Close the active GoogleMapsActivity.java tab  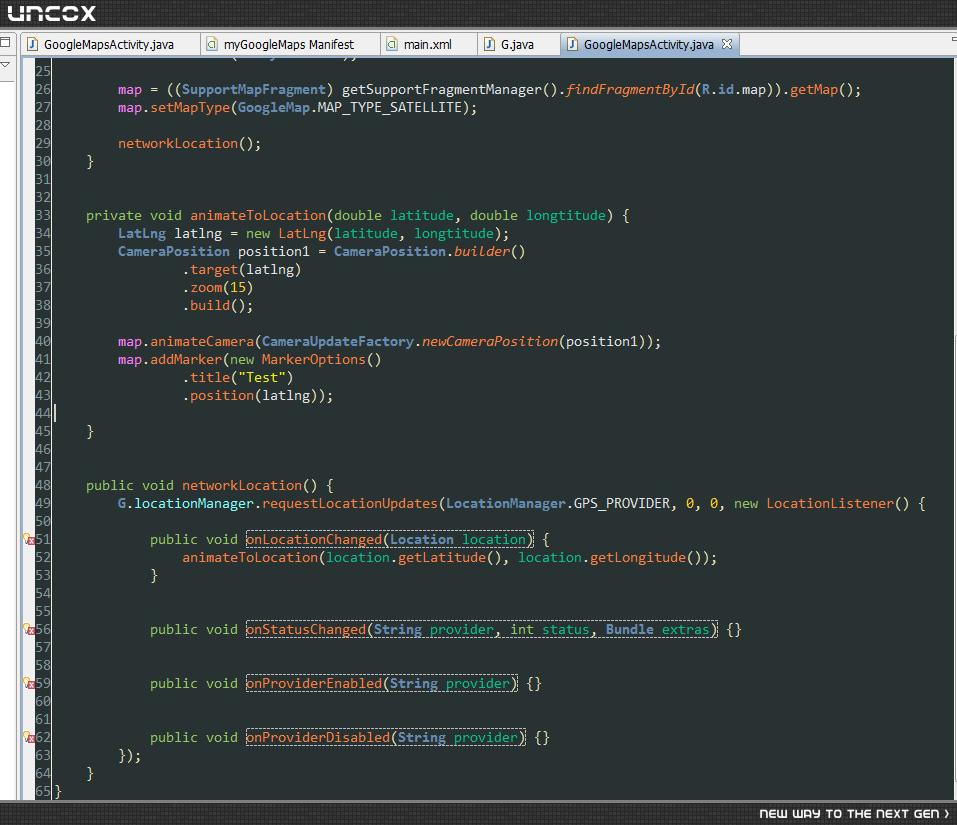click(x=727, y=44)
